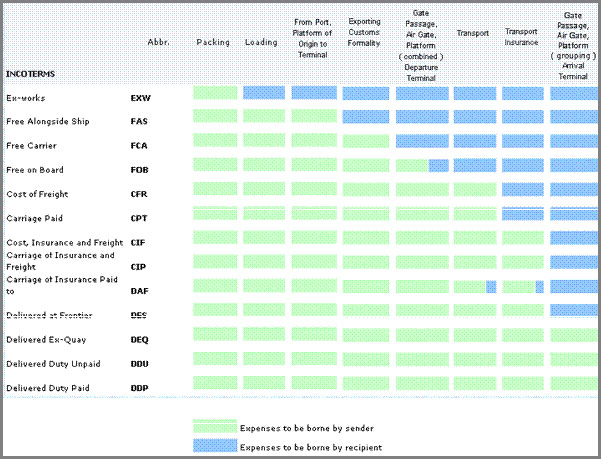
Task: Click the green sender expenses legend swatch
Action: pos(215,427)
